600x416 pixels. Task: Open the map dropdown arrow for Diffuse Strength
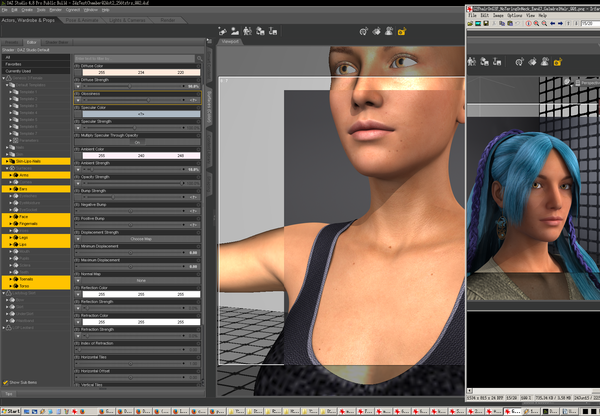[78, 86]
